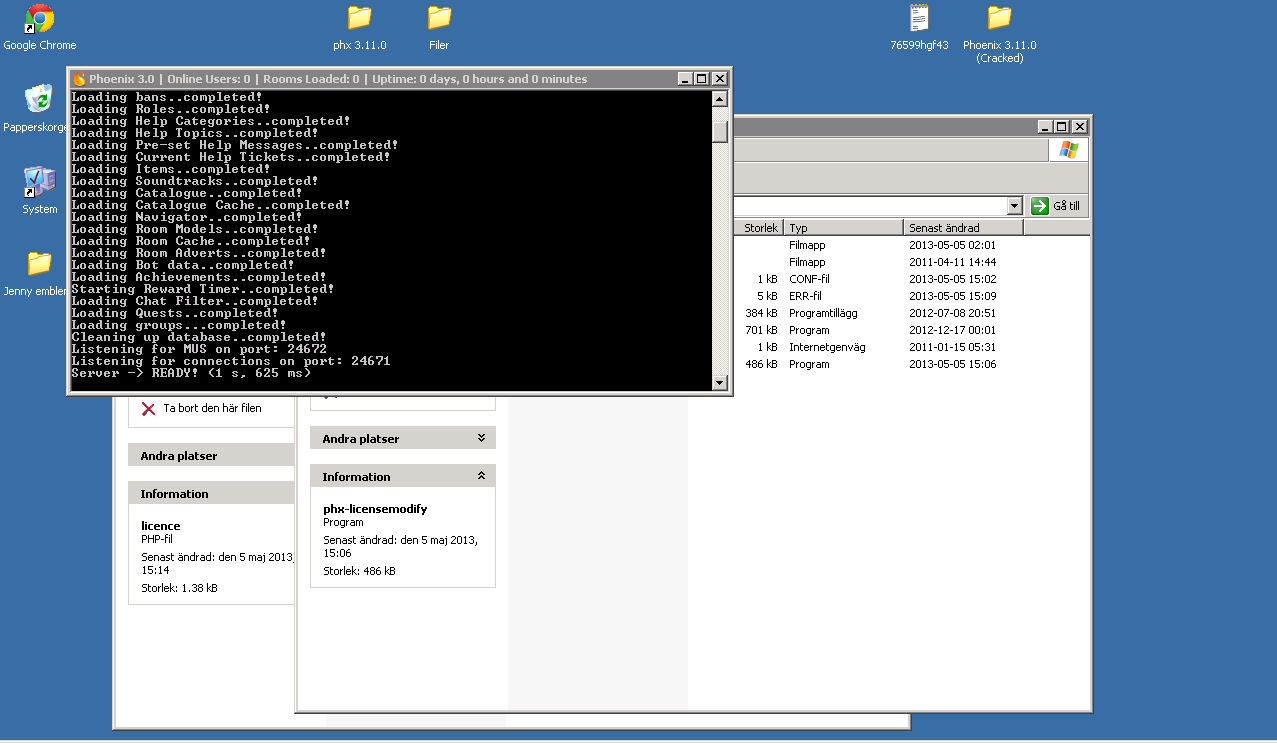Open the address bar dropdown arrow
Image resolution: width=1277 pixels, height=743 pixels.
(x=1015, y=205)
